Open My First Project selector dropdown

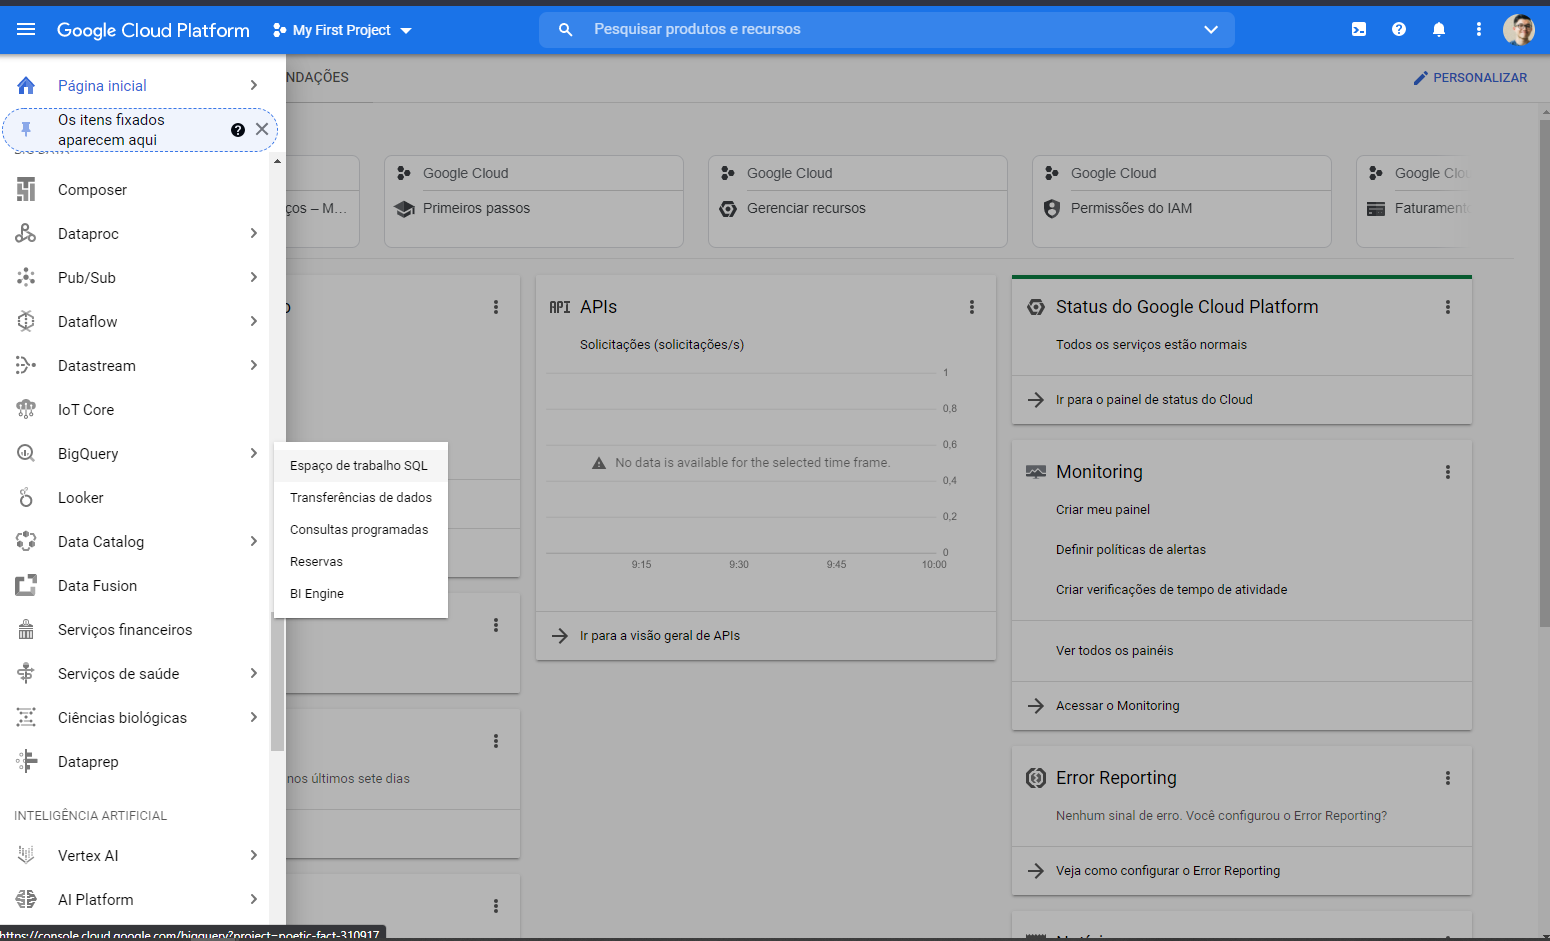(342, 30)
